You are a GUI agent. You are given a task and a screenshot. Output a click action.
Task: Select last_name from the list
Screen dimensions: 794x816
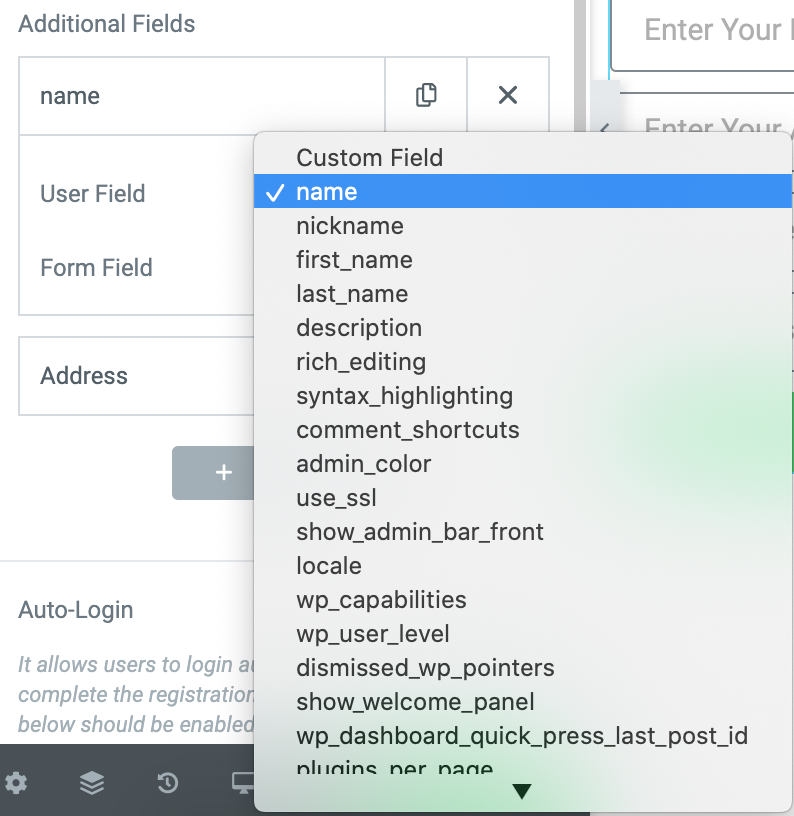click(523, 294)
